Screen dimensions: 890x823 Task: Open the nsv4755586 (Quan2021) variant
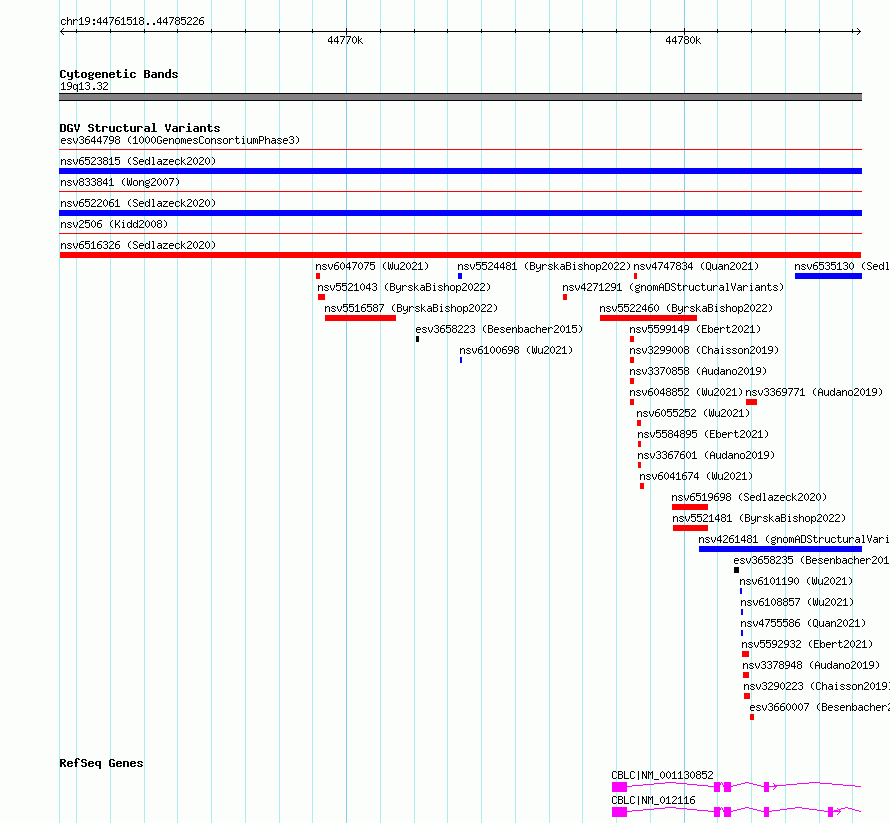point(803,623)
